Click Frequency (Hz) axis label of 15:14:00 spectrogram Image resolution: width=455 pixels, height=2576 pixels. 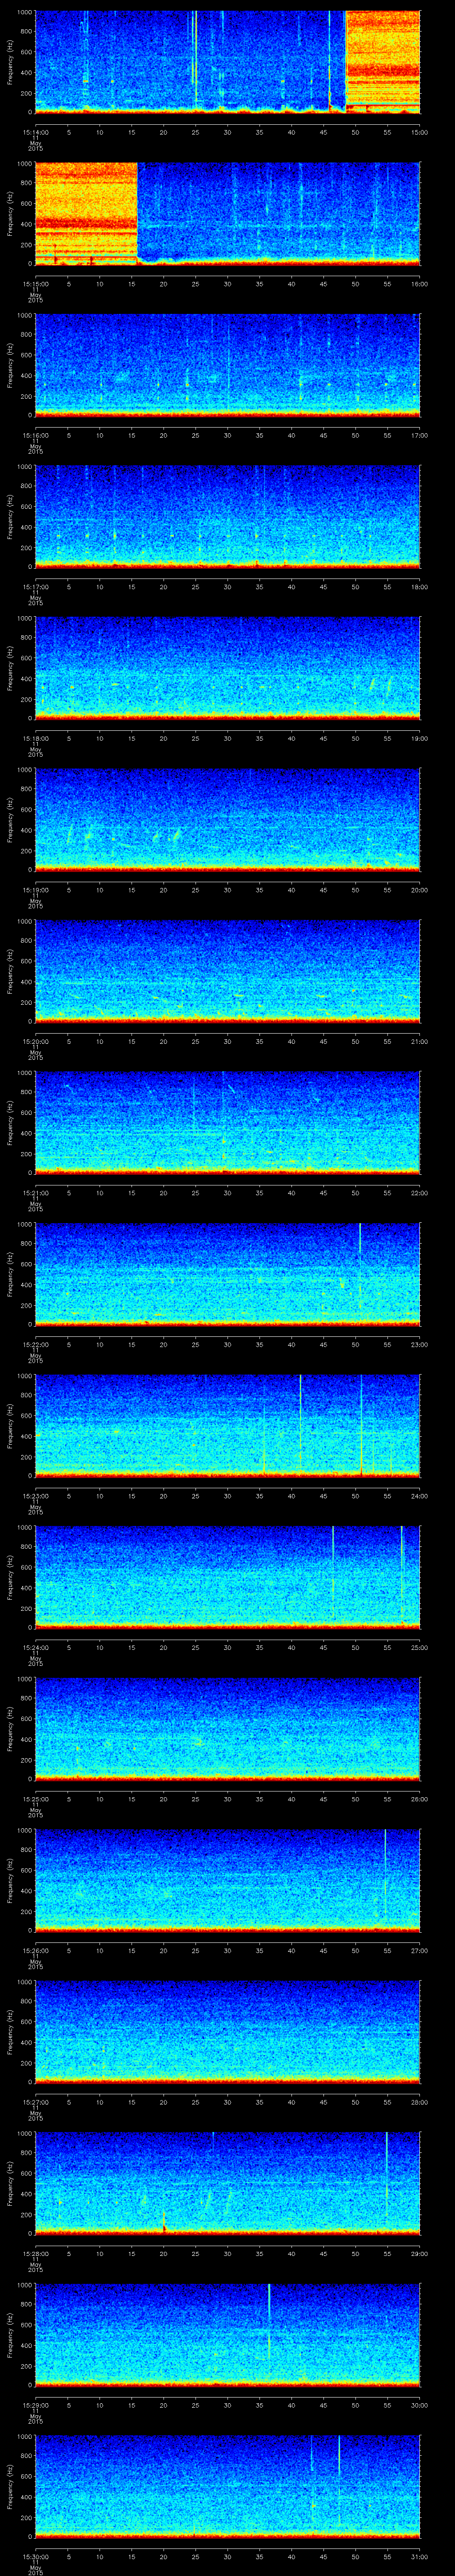pyautogui.click(x=10, y=62)
